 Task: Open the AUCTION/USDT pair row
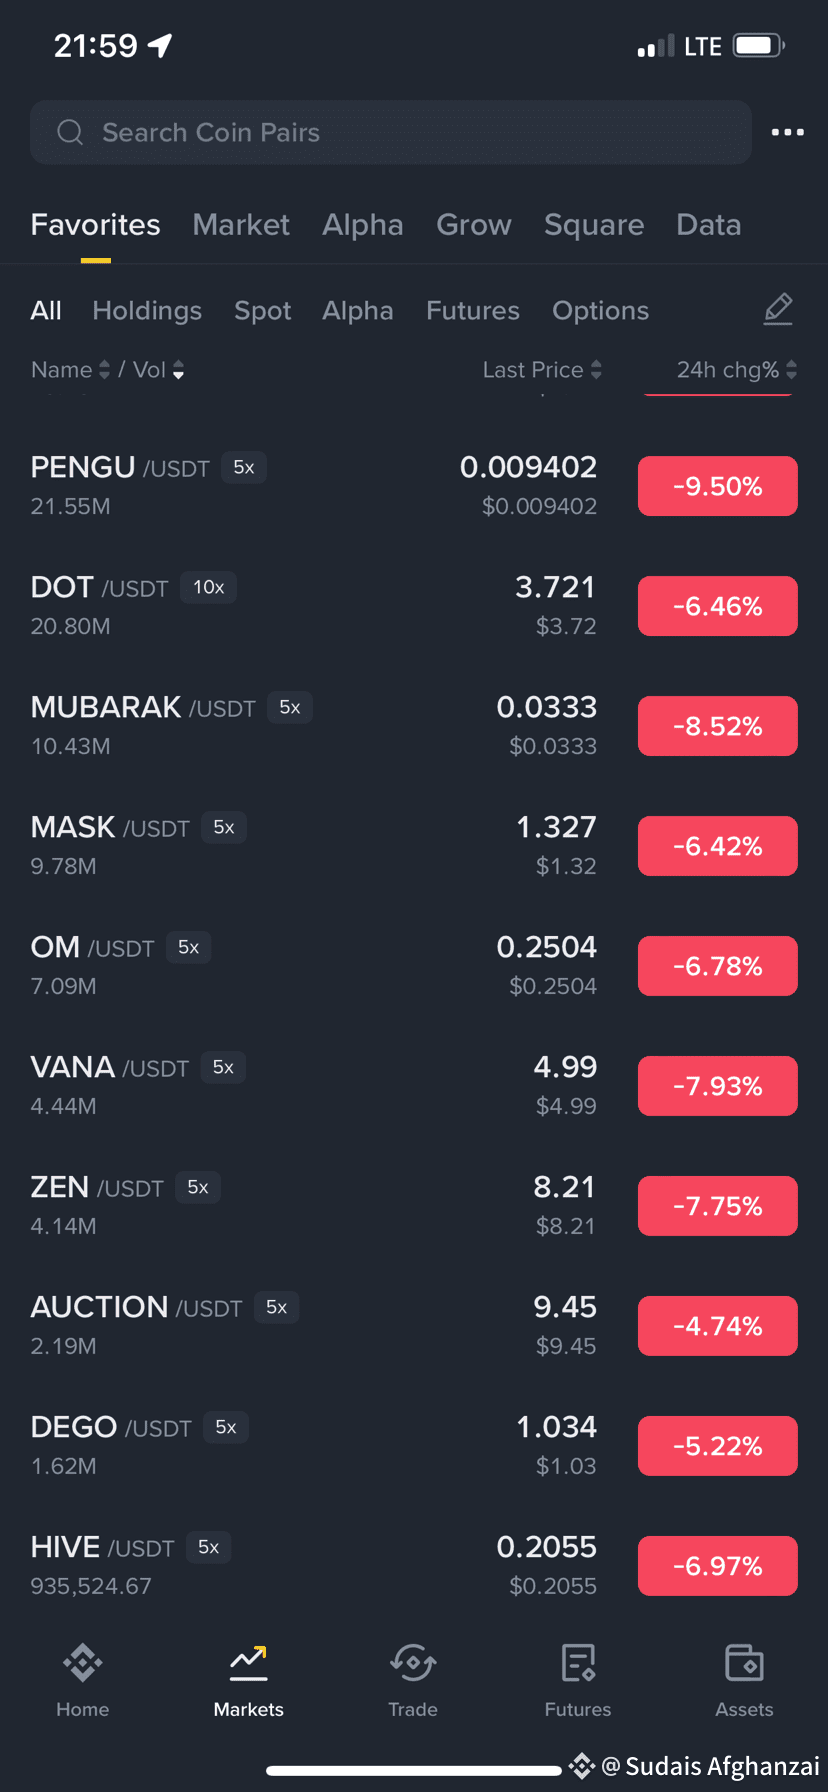click(x=414, y=1326)
